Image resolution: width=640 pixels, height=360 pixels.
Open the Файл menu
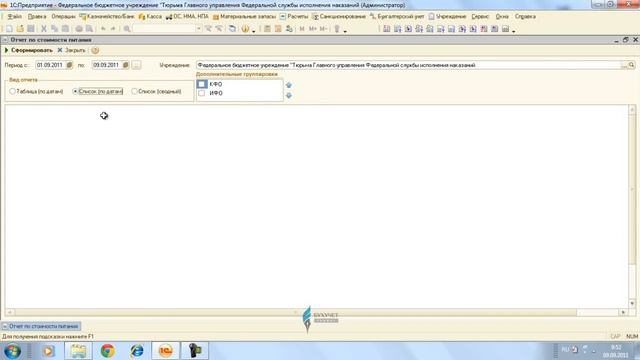click(14, 16)
